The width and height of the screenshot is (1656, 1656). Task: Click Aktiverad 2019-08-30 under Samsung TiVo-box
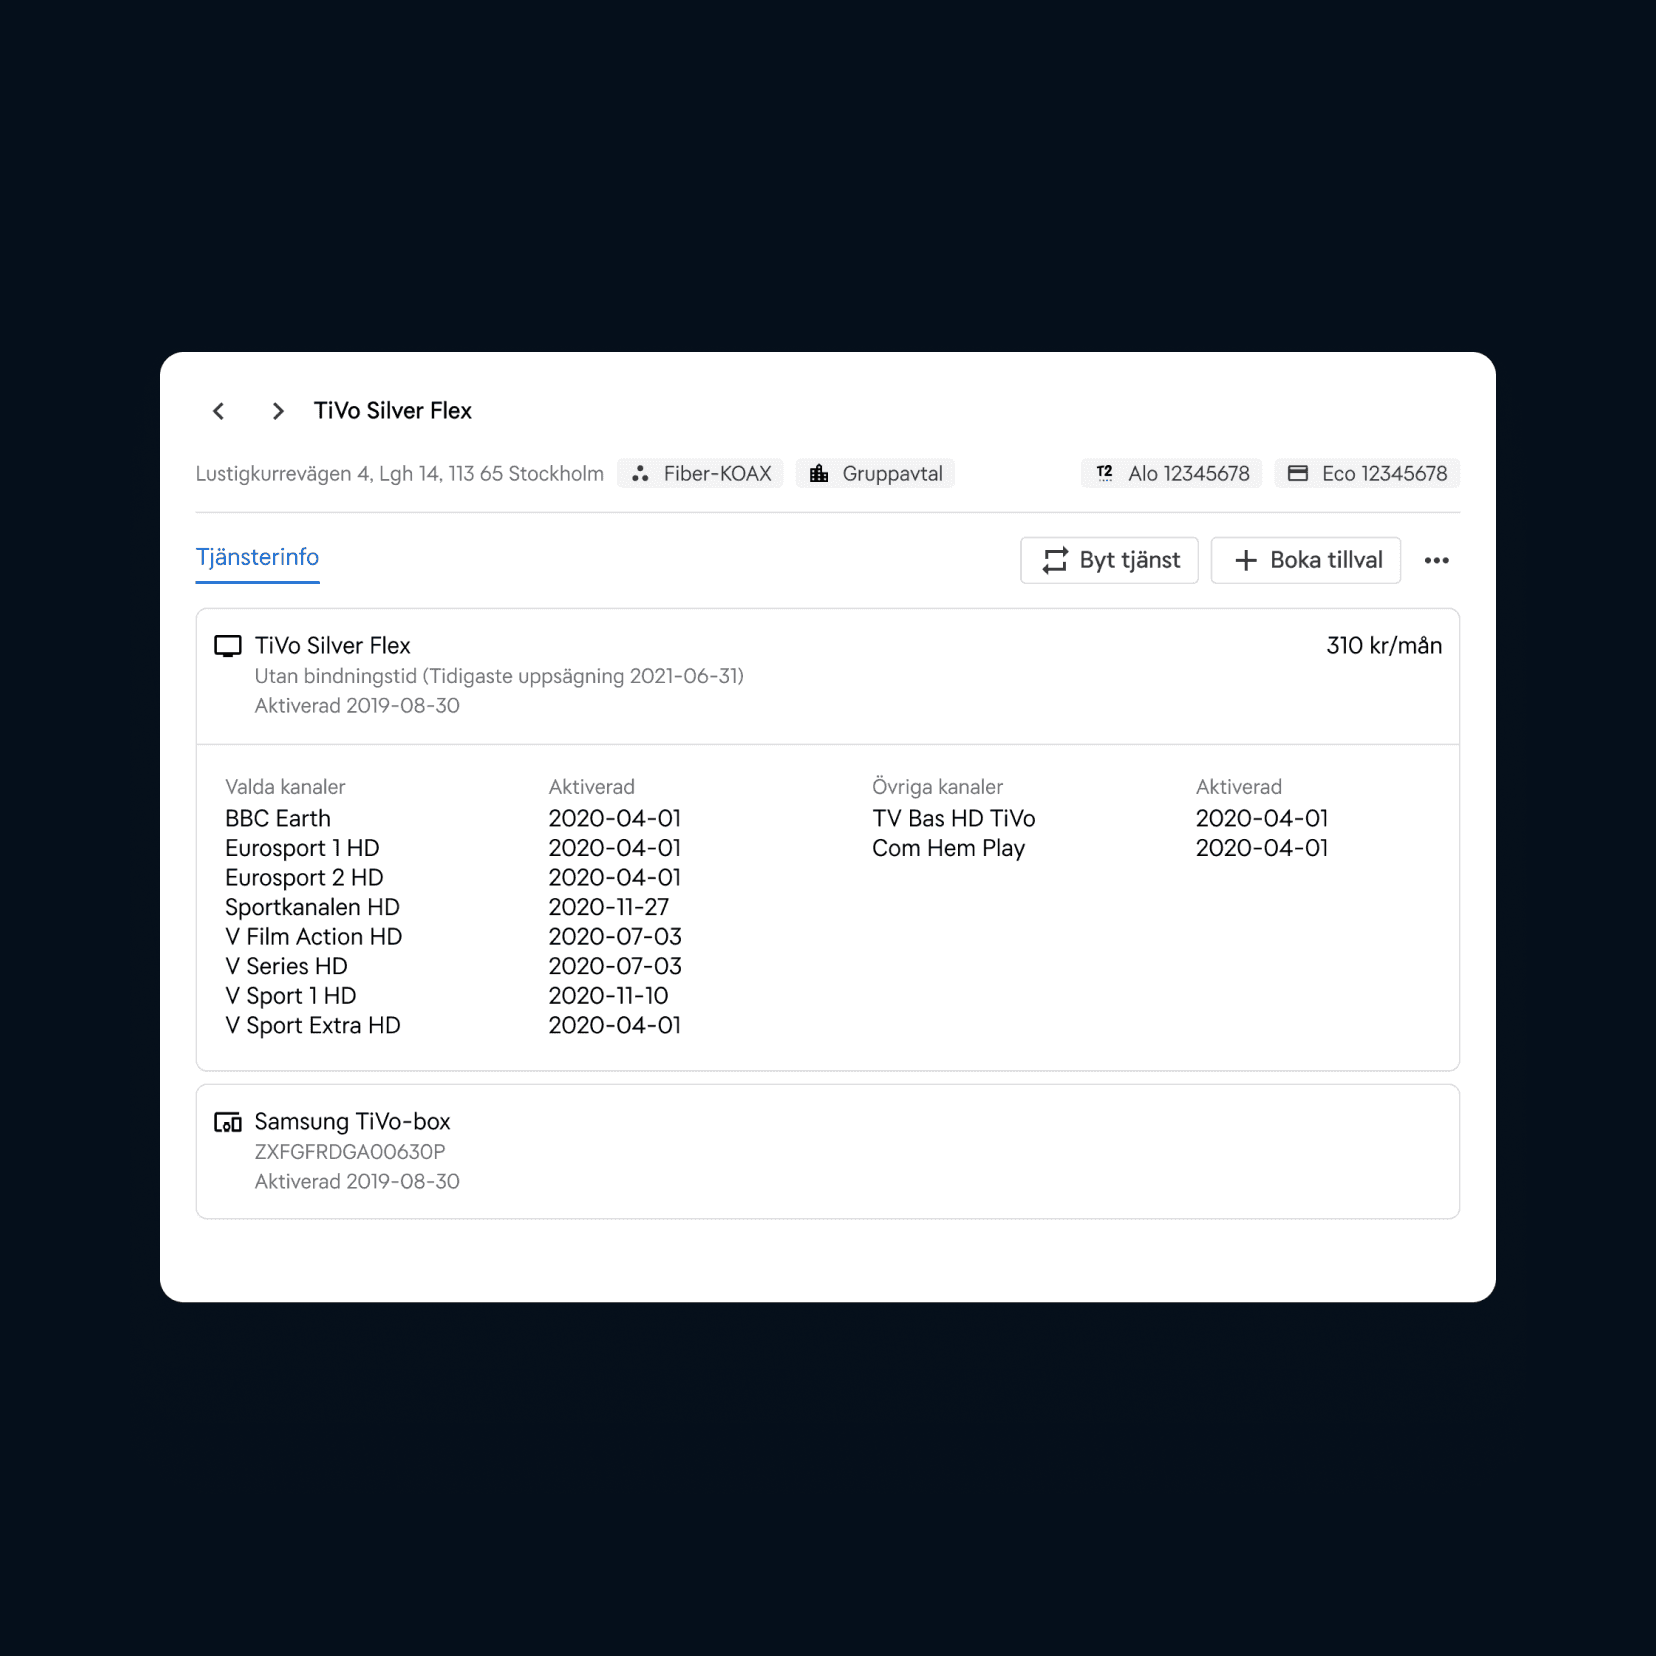pos(357,1182)
